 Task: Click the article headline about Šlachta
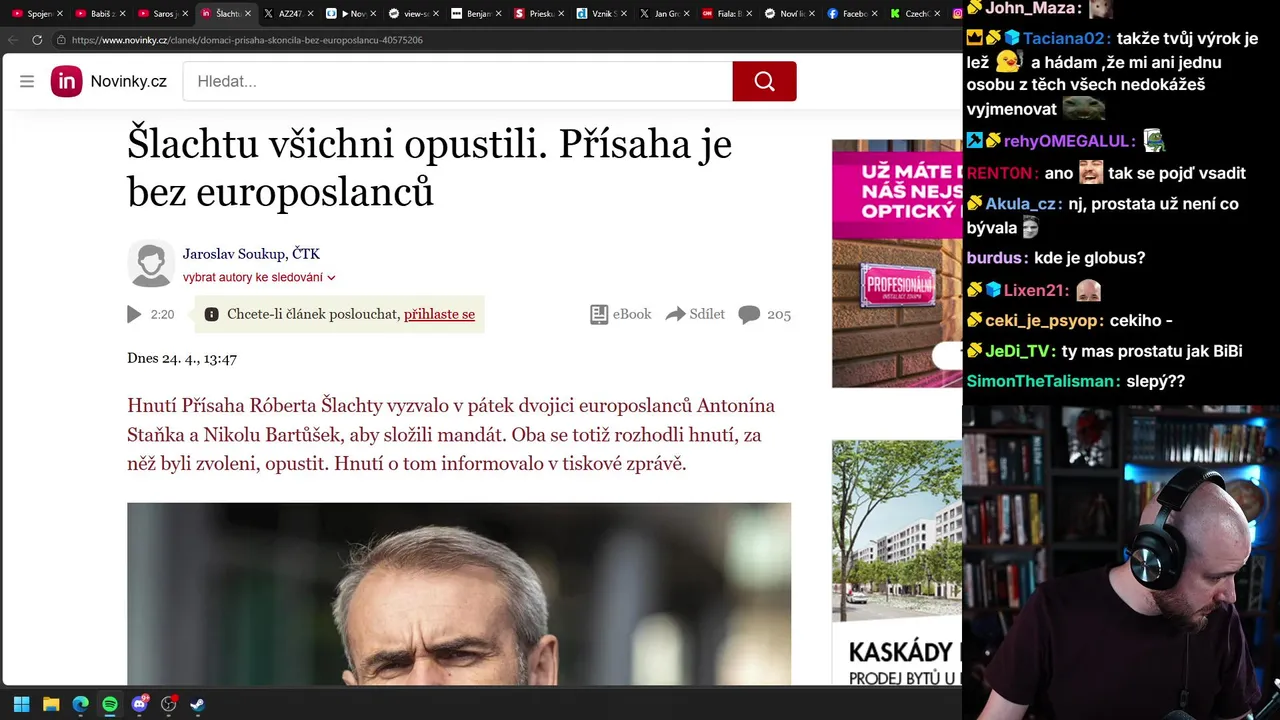click(430, 167)
